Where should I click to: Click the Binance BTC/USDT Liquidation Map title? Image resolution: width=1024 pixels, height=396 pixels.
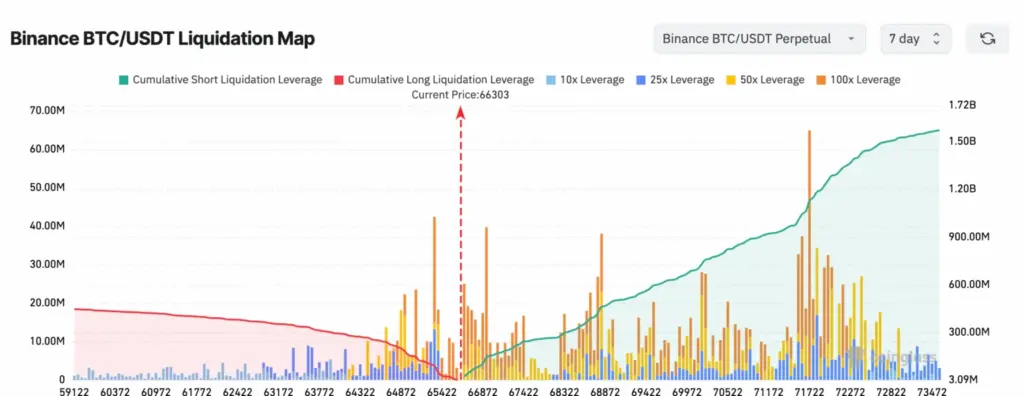[163, 39]
